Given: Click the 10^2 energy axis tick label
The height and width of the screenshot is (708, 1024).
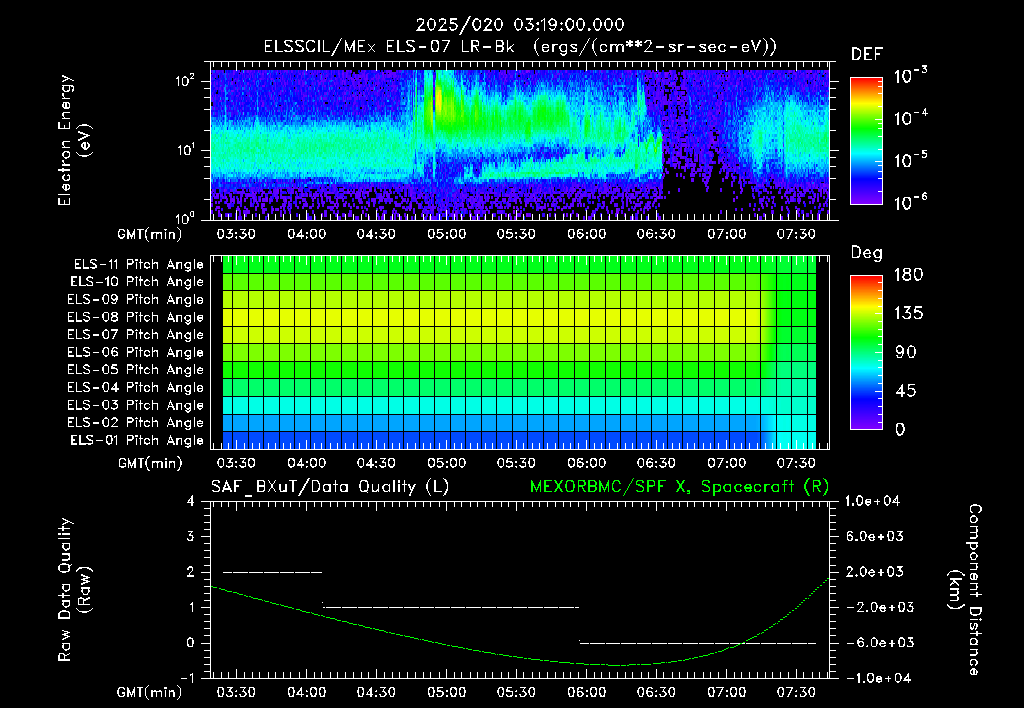Looking at the screenshot, I should click(185, 82).
